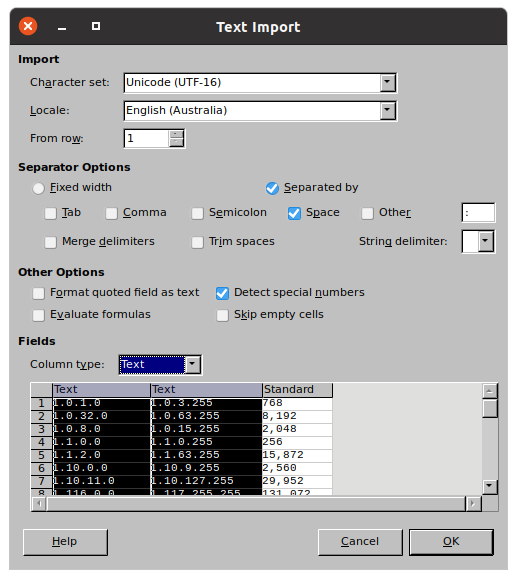Click the From row spinner down arrow

[x=177, y=142]
